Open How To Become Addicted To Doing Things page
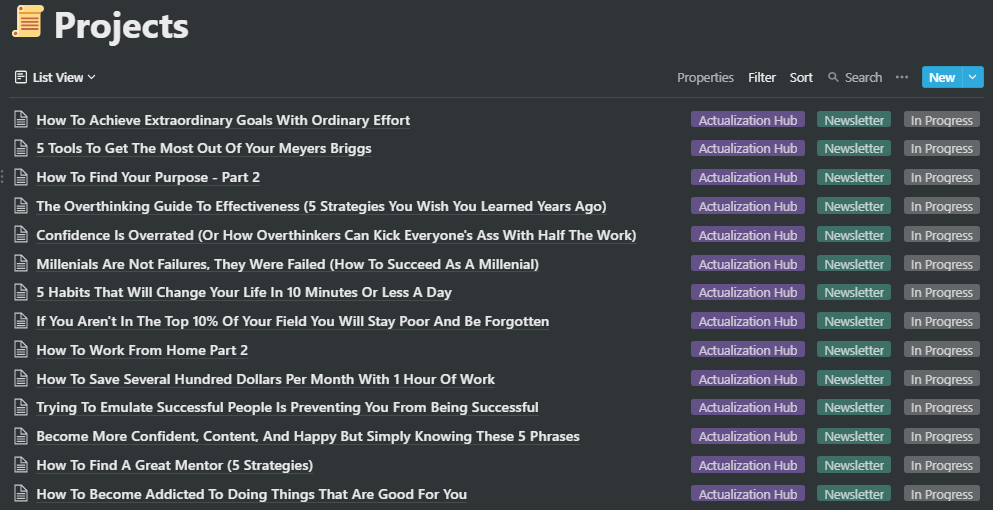Viewport: 993px width, 510px height. tap(251, 495)
